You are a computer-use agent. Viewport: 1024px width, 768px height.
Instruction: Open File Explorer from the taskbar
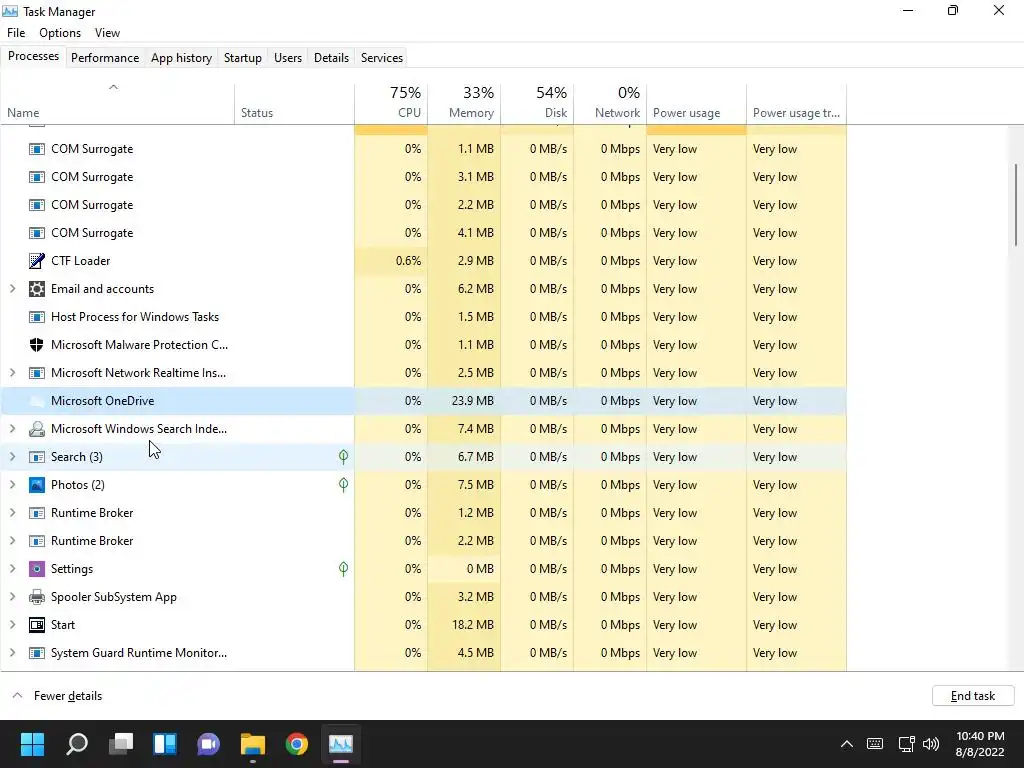pos(253,744)
